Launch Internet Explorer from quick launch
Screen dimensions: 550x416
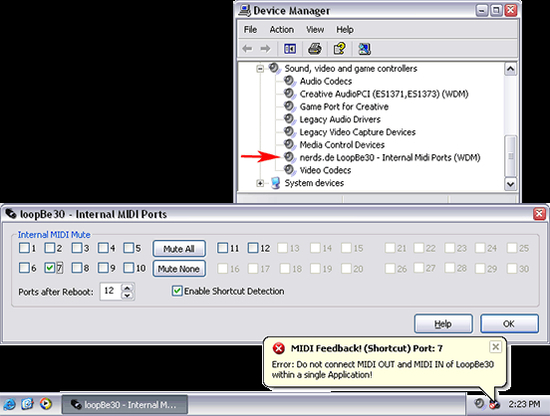point(9,404)
